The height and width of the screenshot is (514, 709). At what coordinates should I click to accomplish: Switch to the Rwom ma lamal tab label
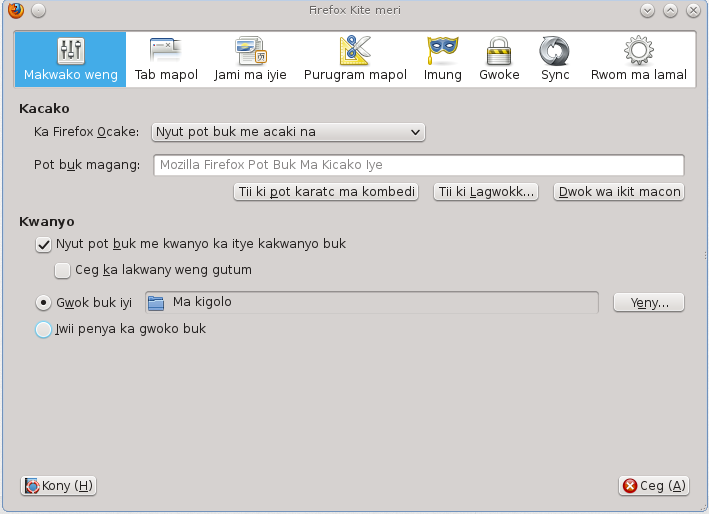coord(638,75)
